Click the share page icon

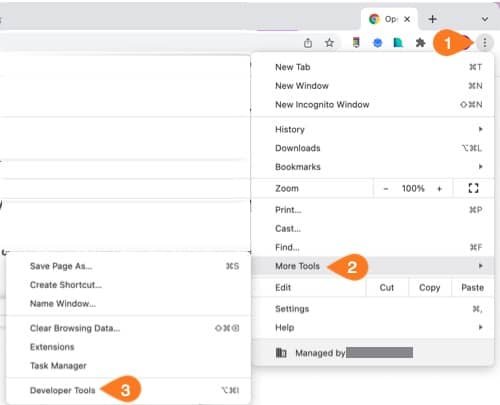click(308, 43)
